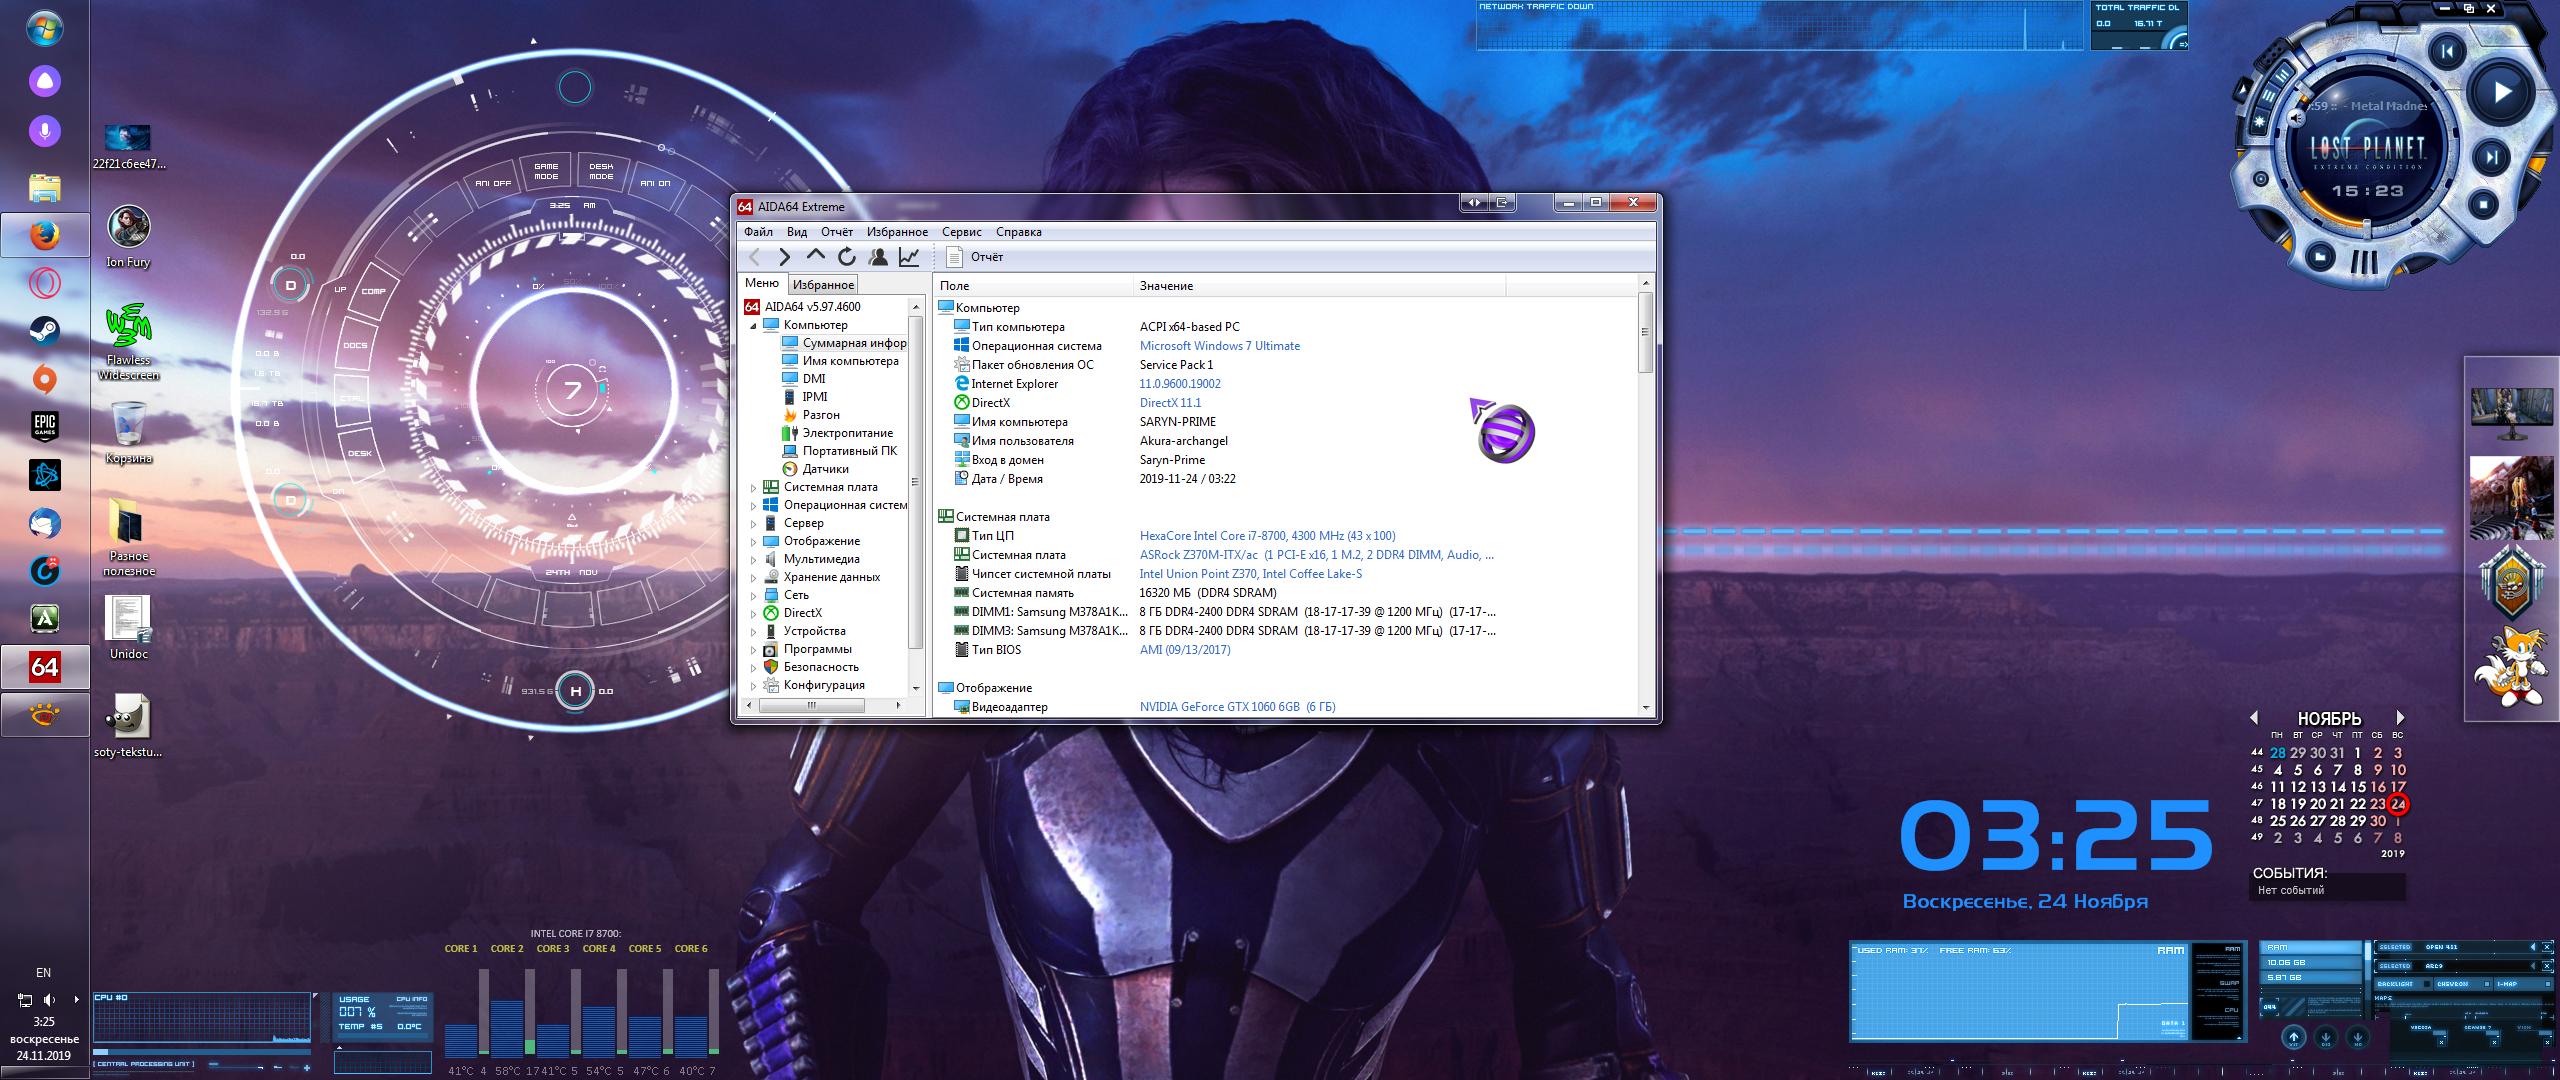Open Epic Games launcher from taskbar
The height and width of the screenshot is (1080, 2560).
coord(44,427)
